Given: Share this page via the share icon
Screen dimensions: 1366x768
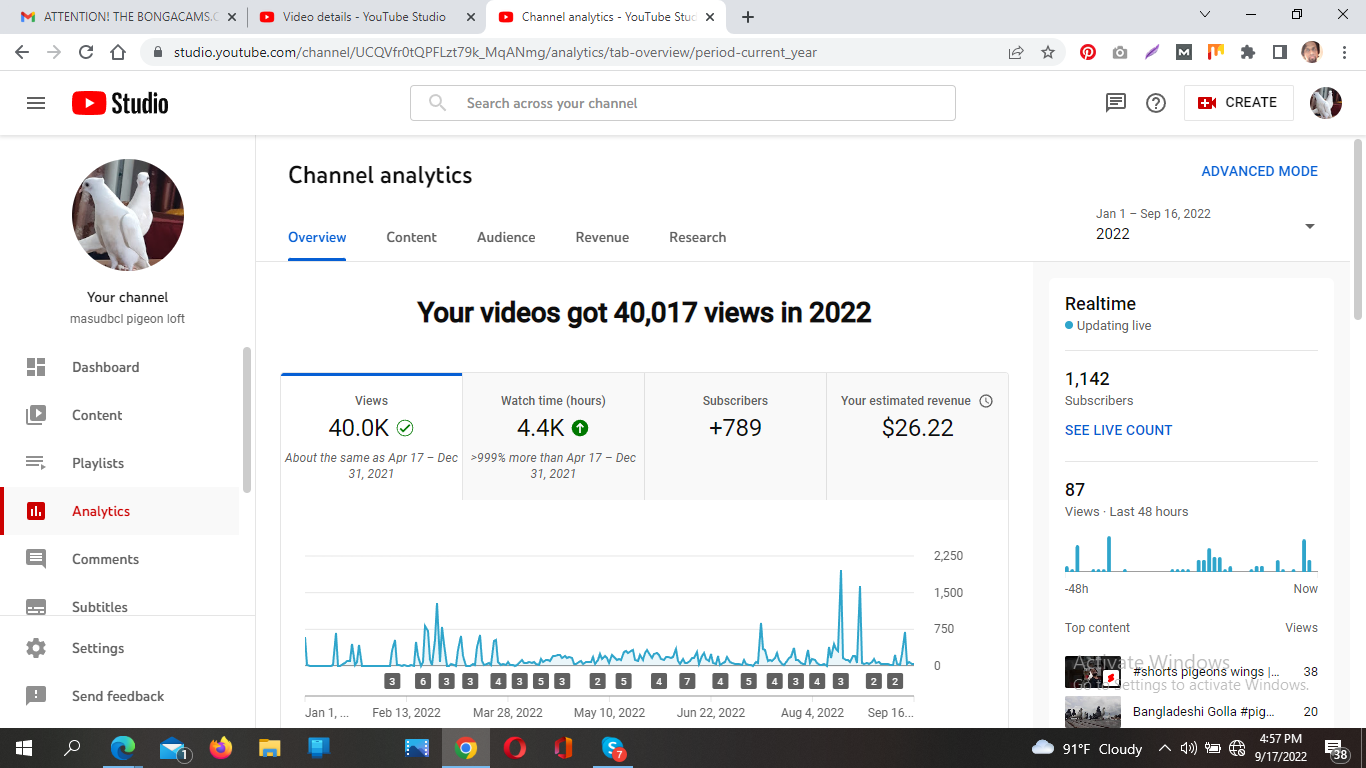Looking at the screenshot, I should pos(1016,52).
